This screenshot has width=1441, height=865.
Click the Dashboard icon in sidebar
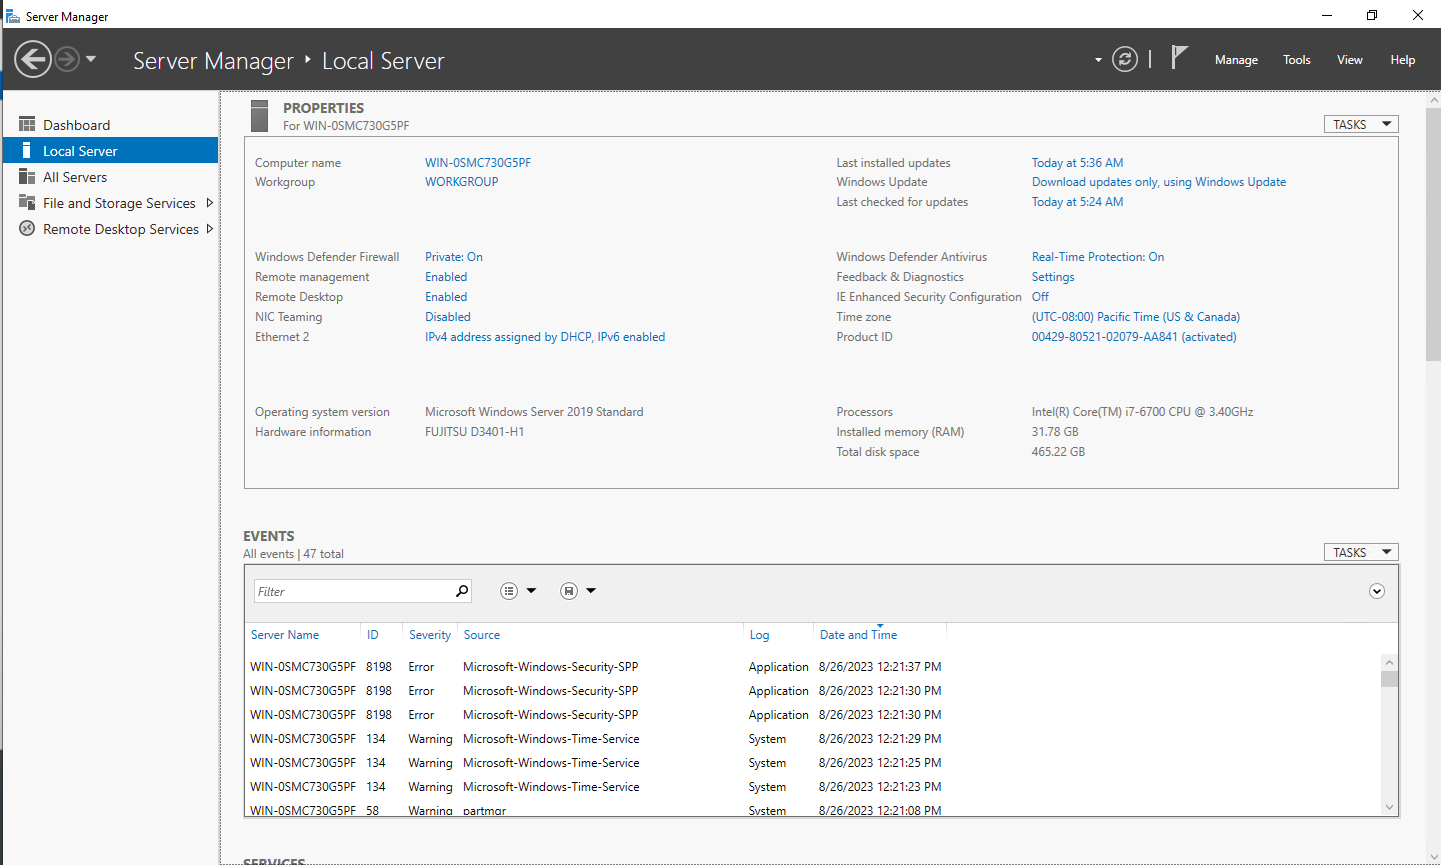point(27,125)
